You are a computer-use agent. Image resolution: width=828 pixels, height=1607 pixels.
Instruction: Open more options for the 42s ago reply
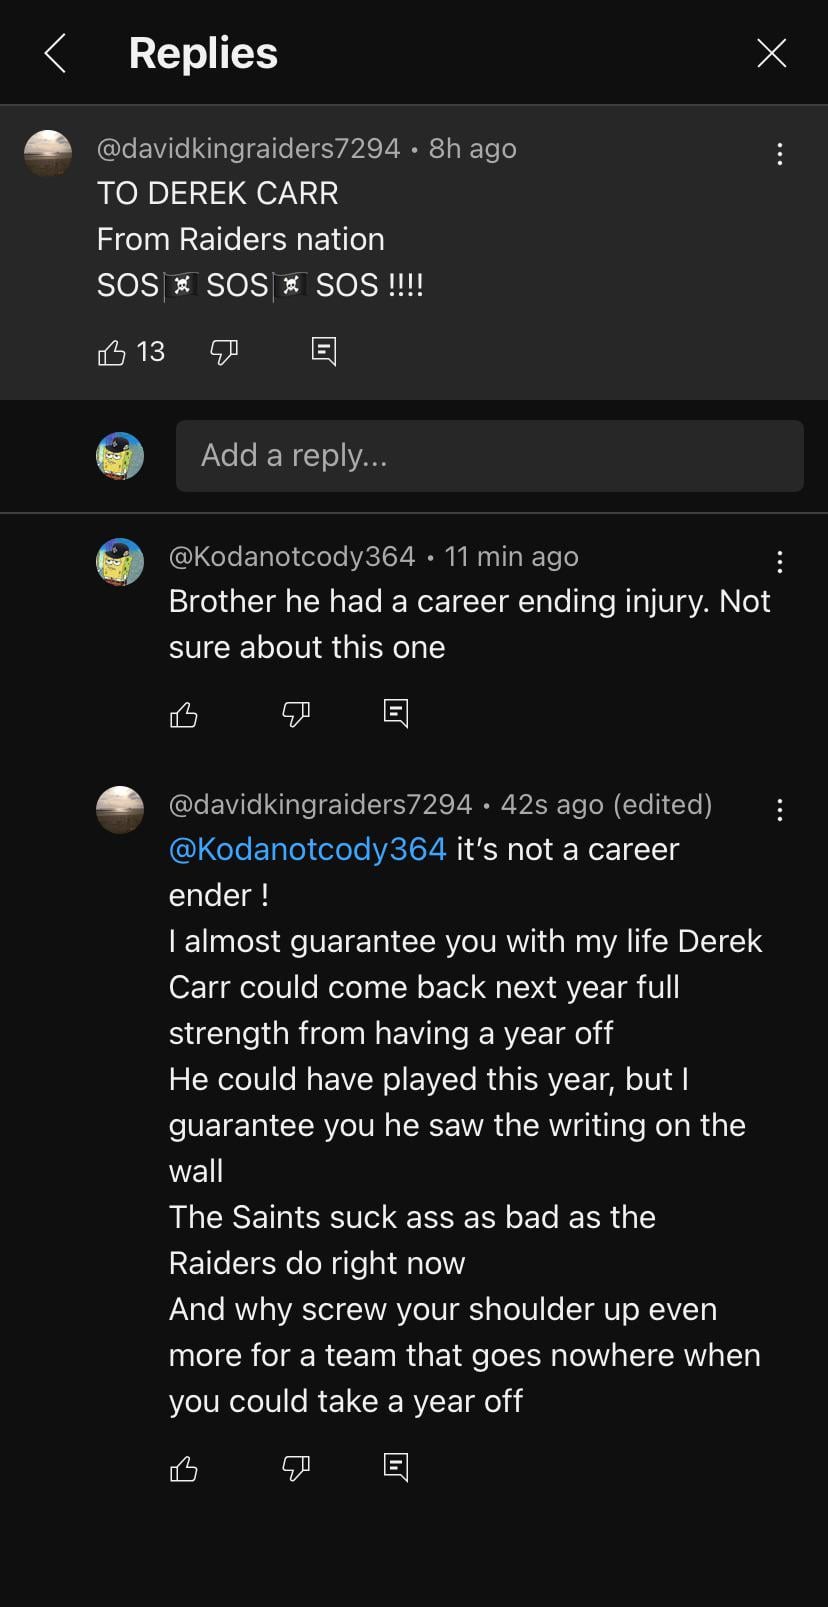click(x=779, y=810)
